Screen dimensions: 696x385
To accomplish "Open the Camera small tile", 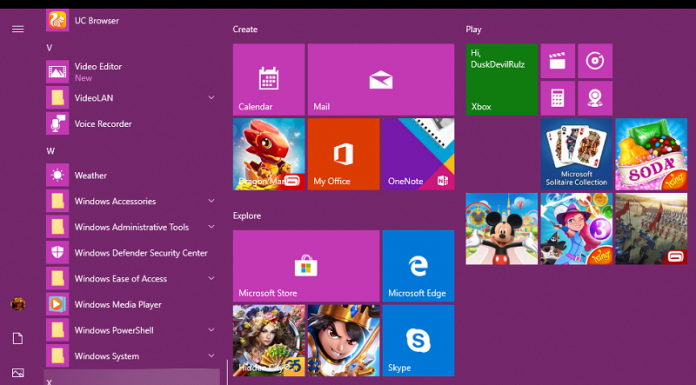I will (x=595, y=98).
